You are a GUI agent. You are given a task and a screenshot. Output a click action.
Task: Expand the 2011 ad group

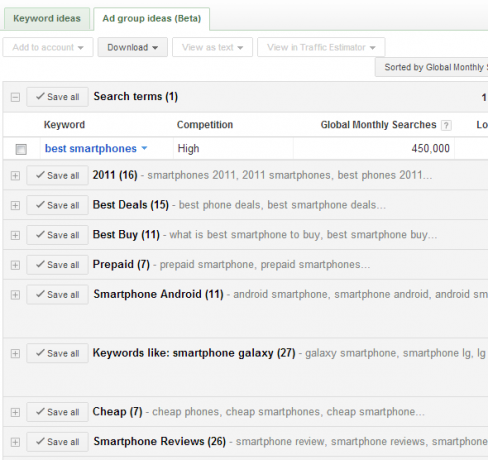[x=15, y=176]
